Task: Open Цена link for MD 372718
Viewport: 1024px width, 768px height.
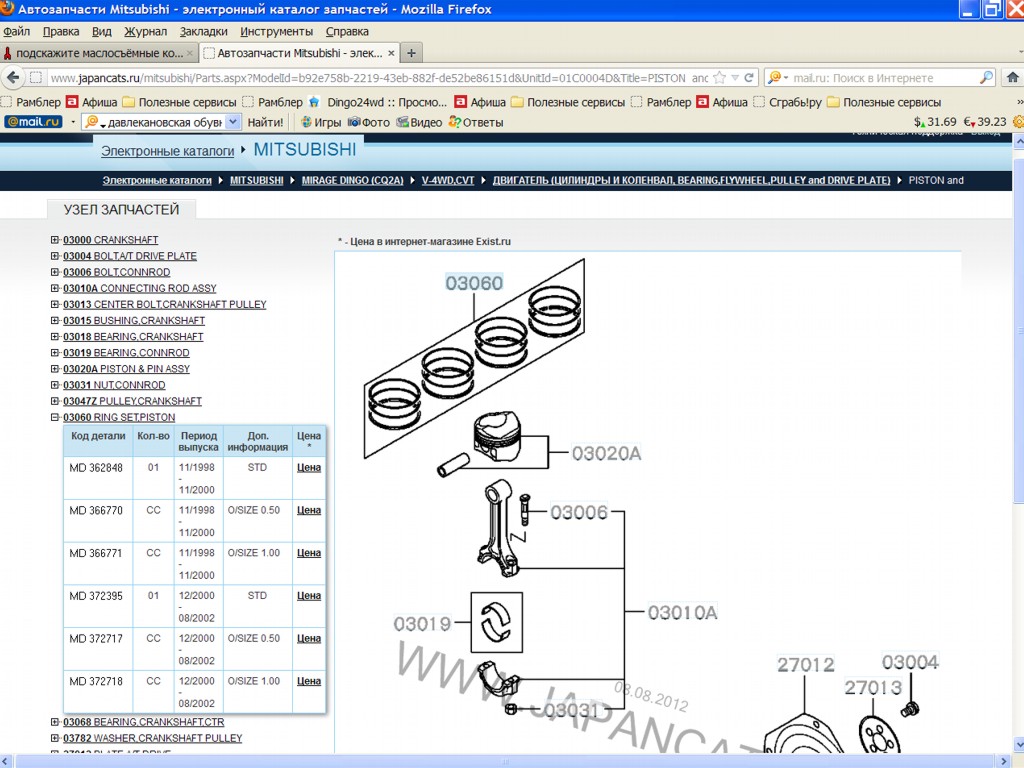Action: pyautogui.click(x=309, y=681)
